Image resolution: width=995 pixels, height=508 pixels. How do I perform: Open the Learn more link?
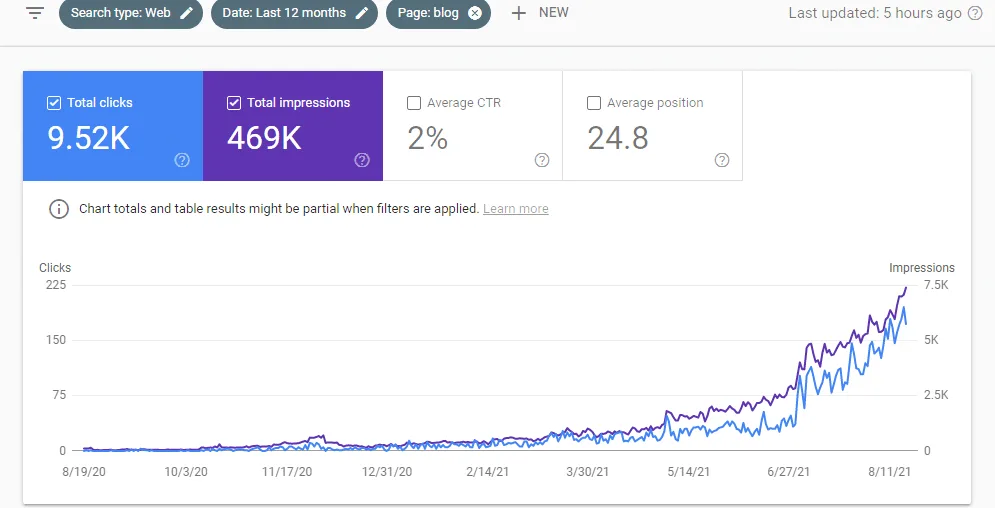(515, 209)
